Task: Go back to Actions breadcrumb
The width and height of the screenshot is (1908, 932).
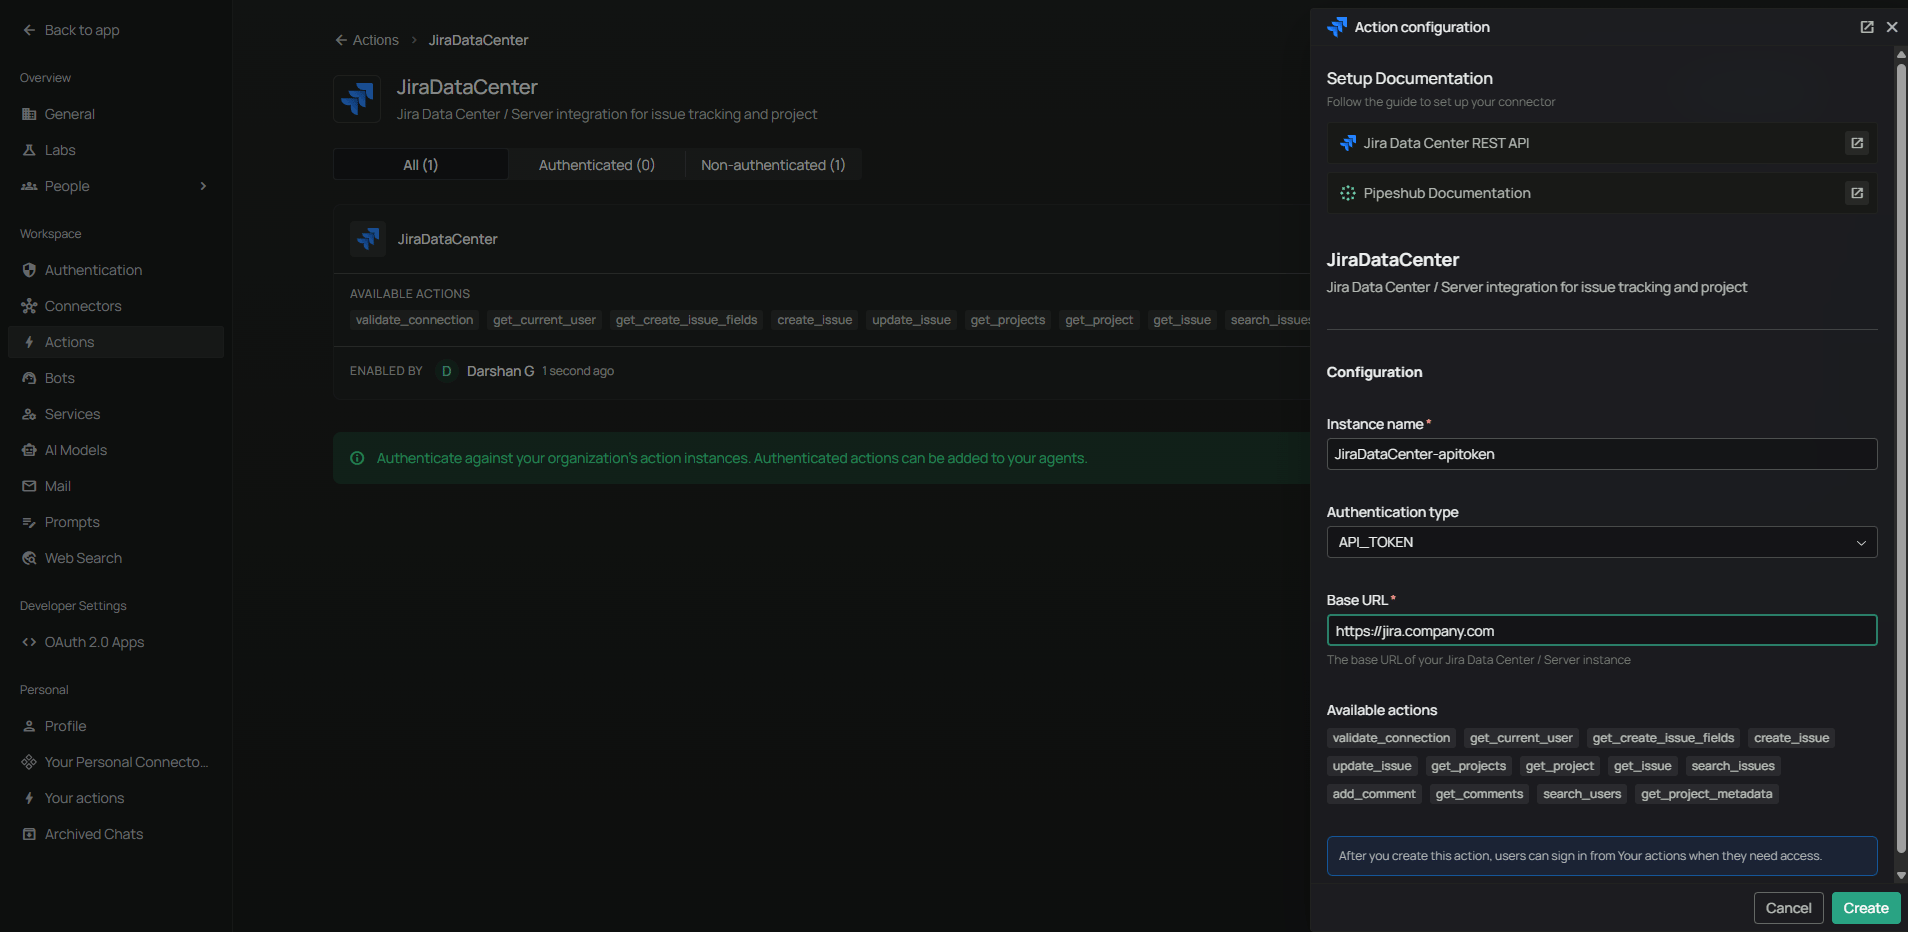Action: click(367, 40)
